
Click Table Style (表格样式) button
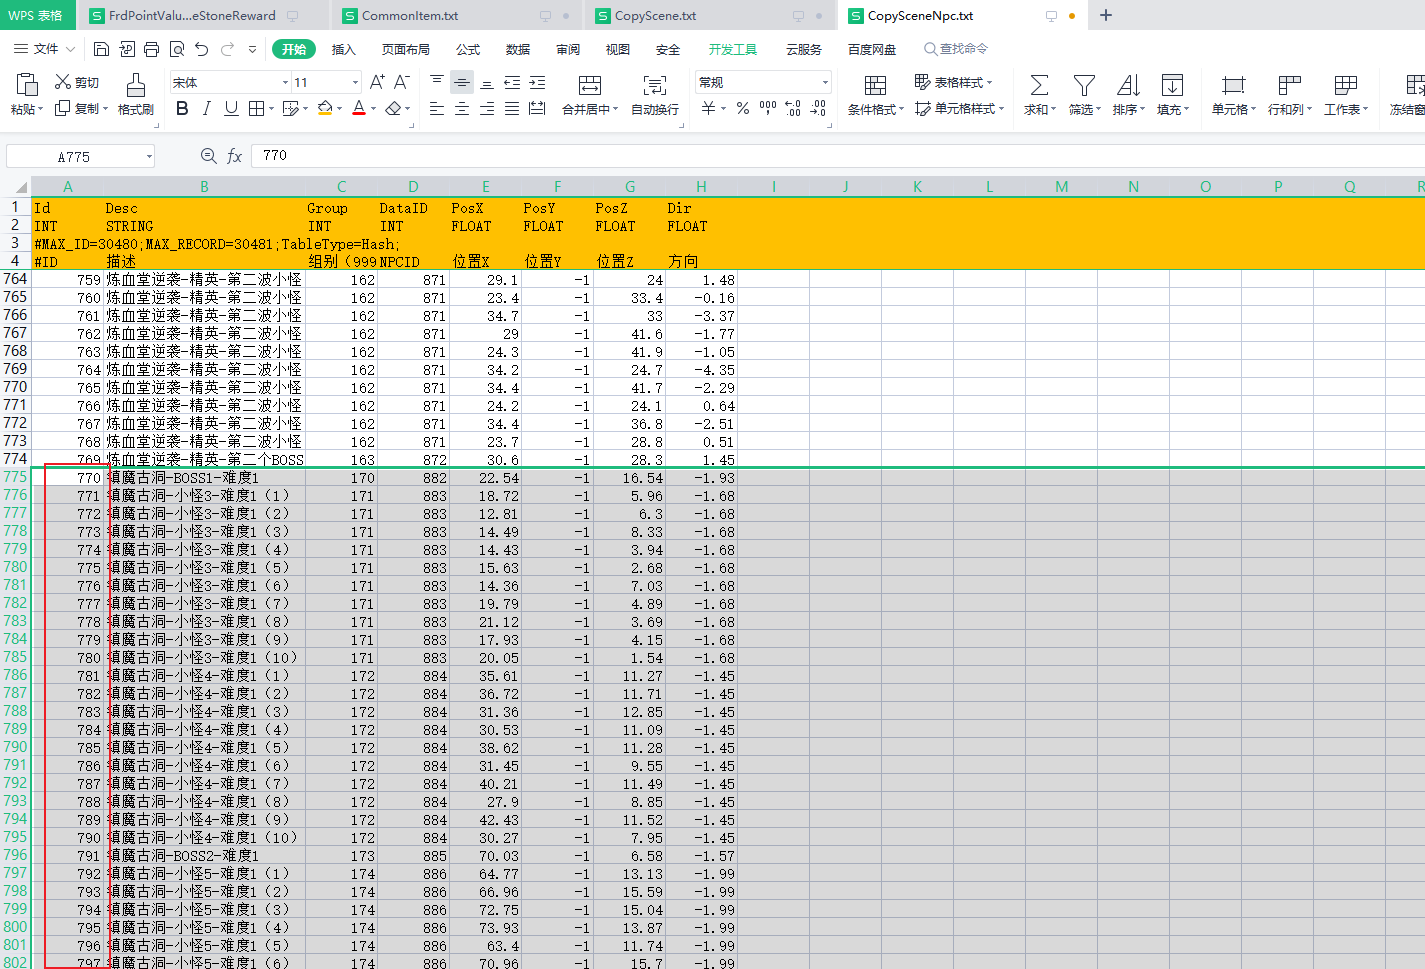point(953,82)
